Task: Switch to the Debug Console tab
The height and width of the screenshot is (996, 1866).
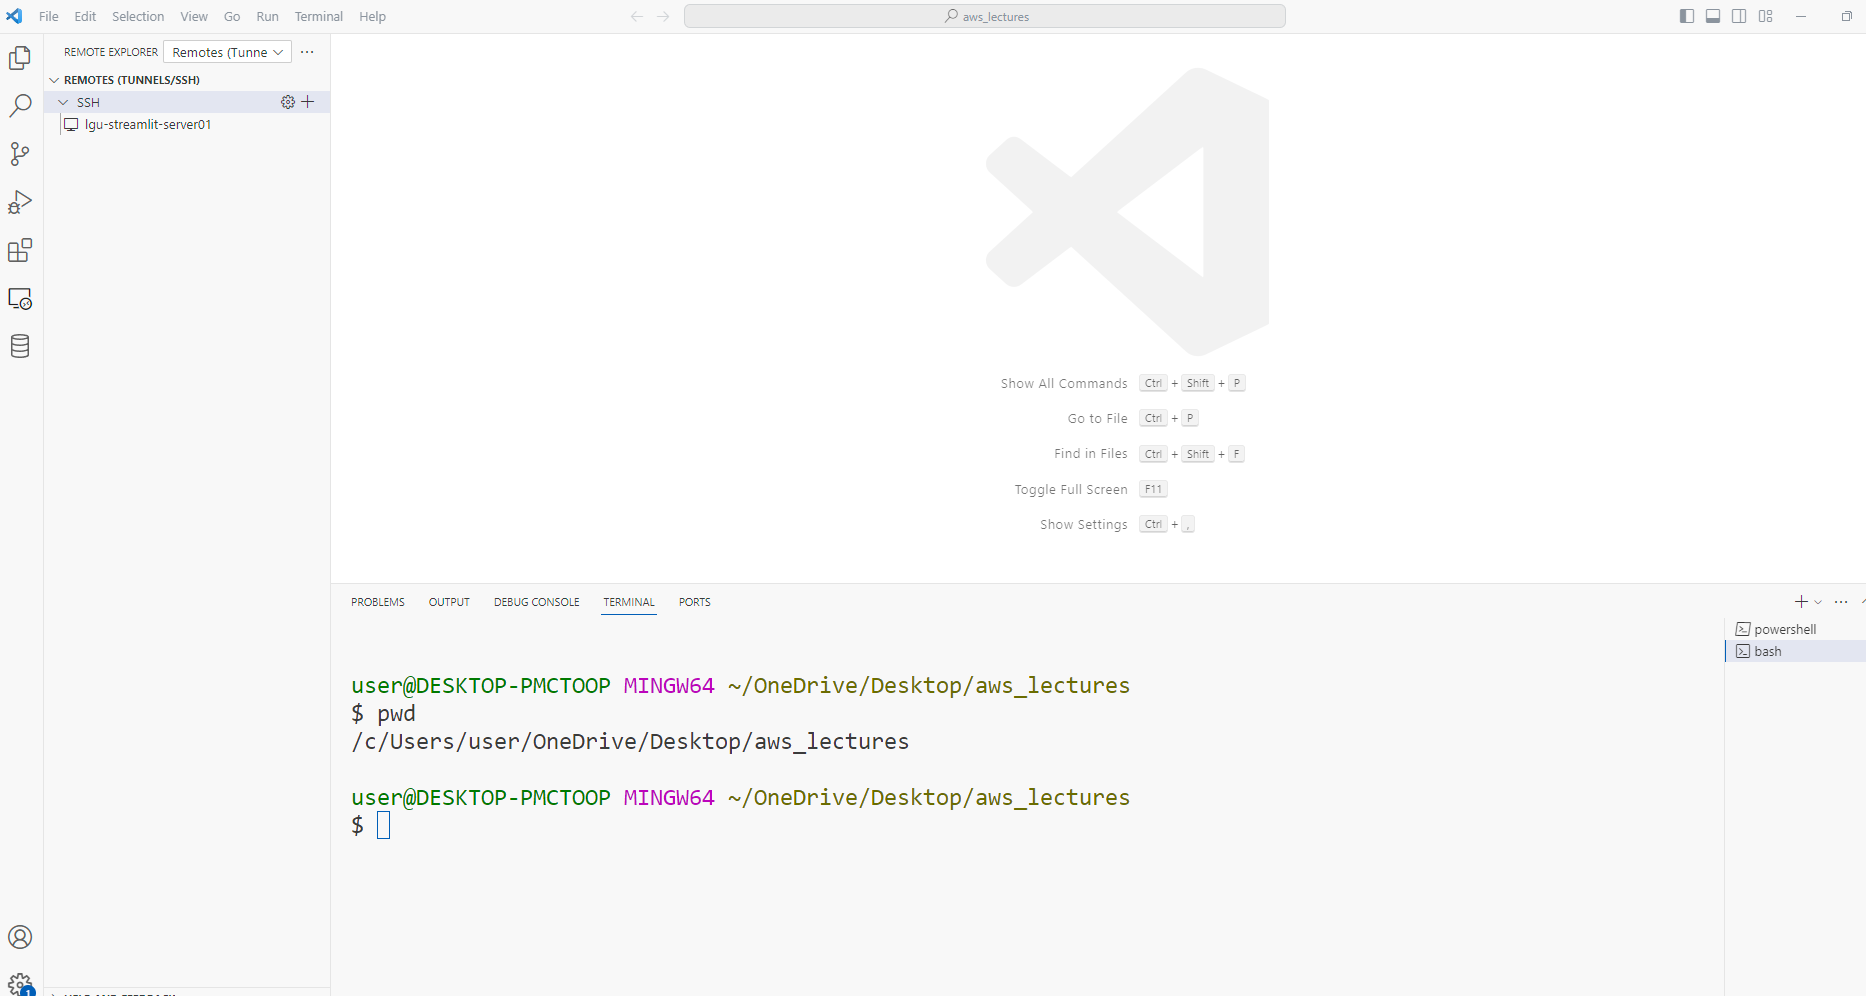Action: [537, 602]
